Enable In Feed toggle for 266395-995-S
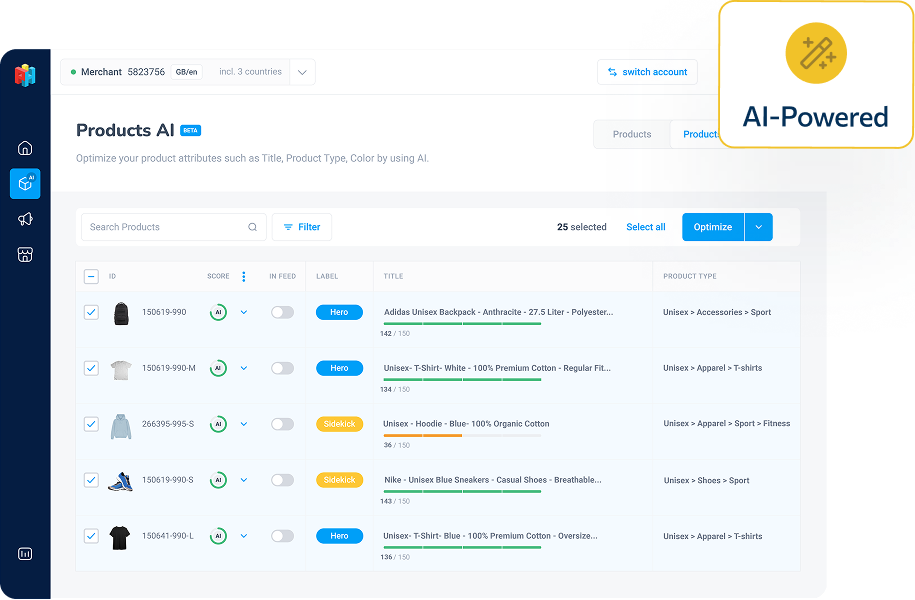The width and height of the screenshot is (915, 600). point(282,424)
